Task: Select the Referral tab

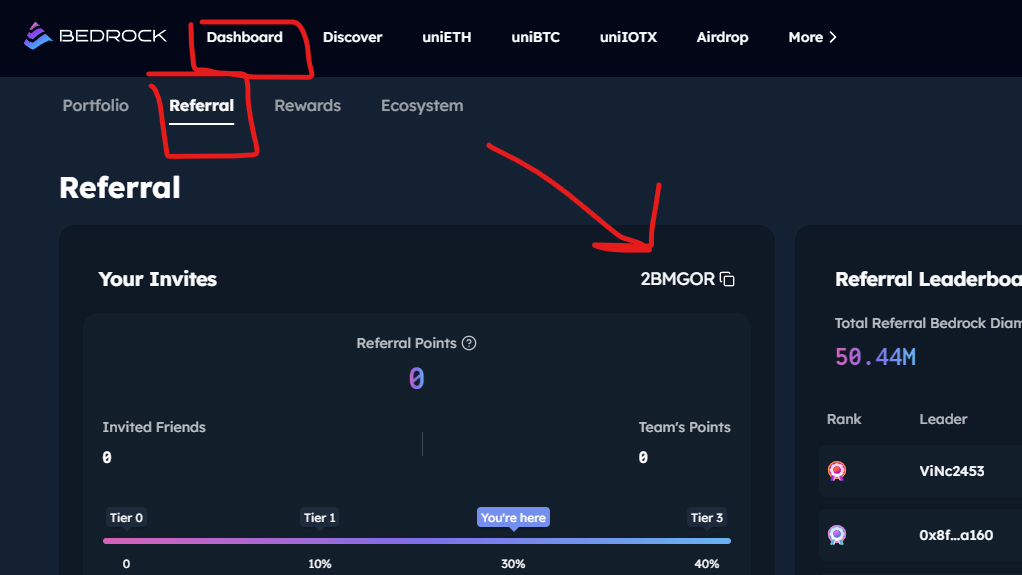Action: point(201,106)
